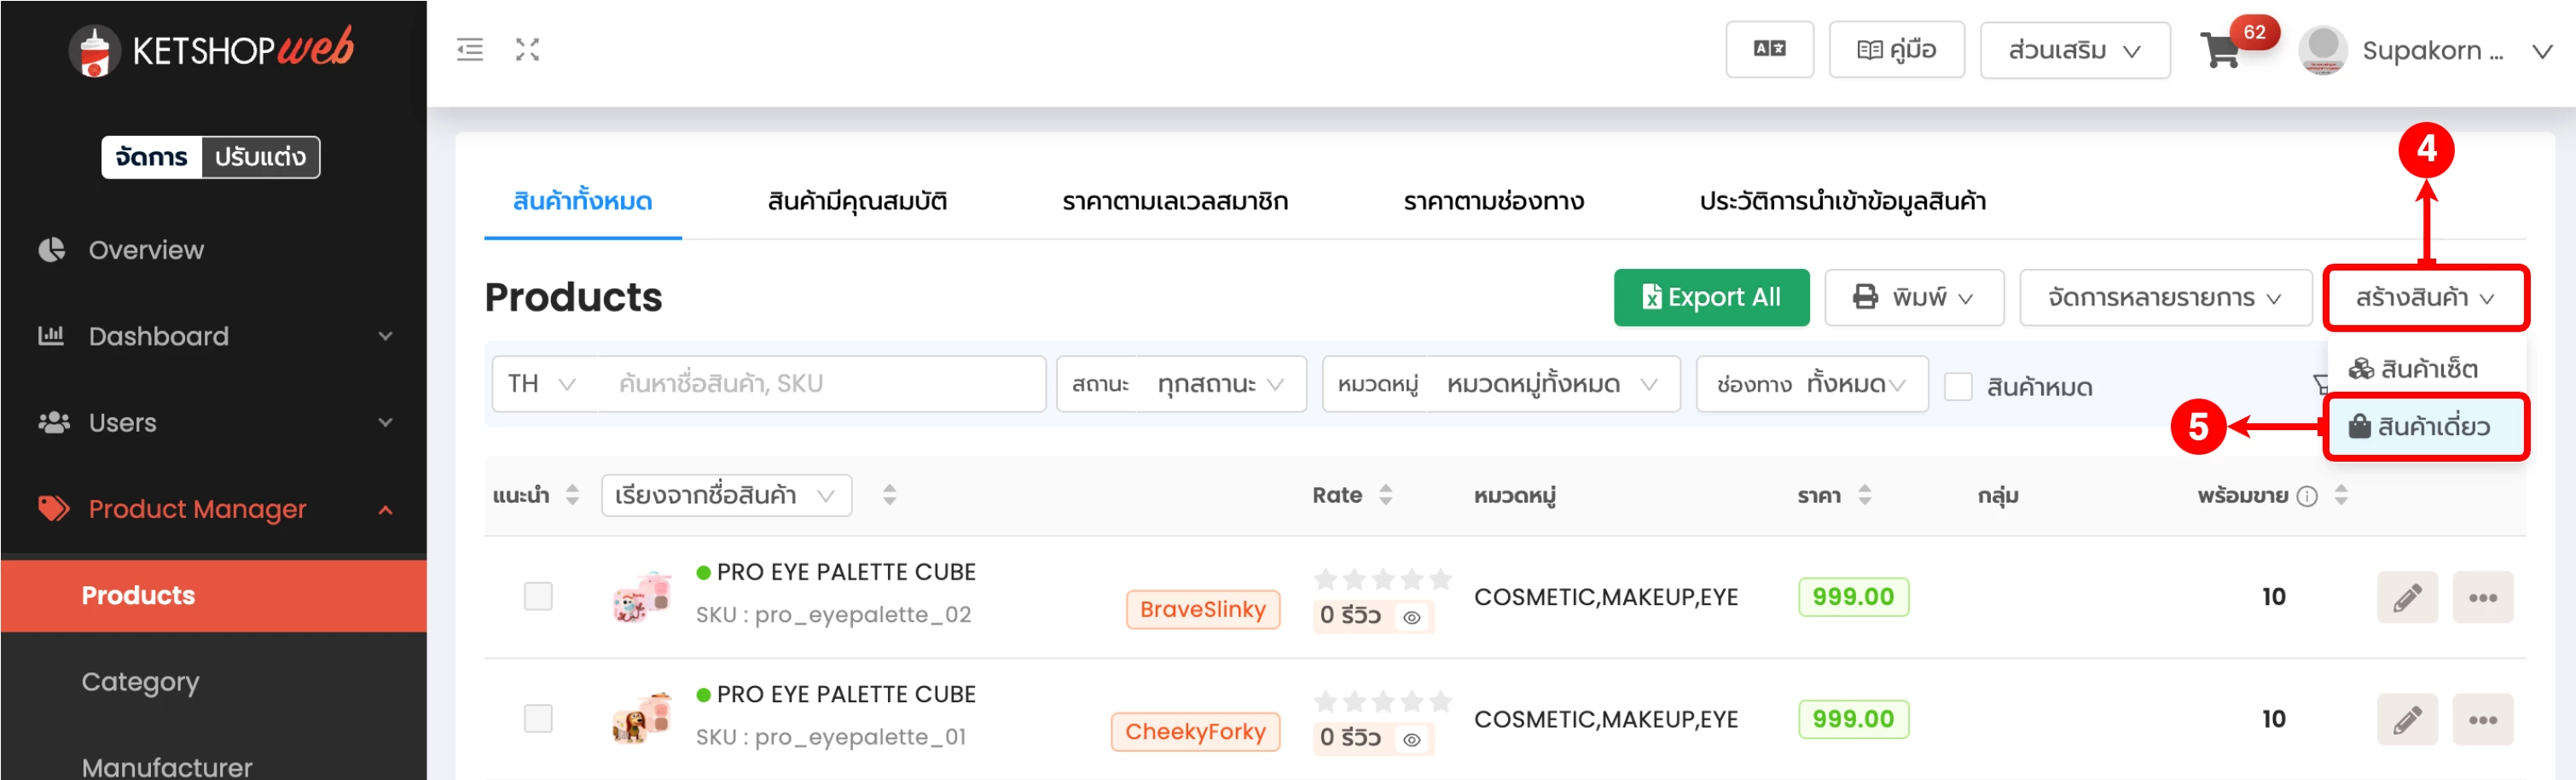
Task: Open the คู่มือ manual button
Action: [x=1896, y=49]
